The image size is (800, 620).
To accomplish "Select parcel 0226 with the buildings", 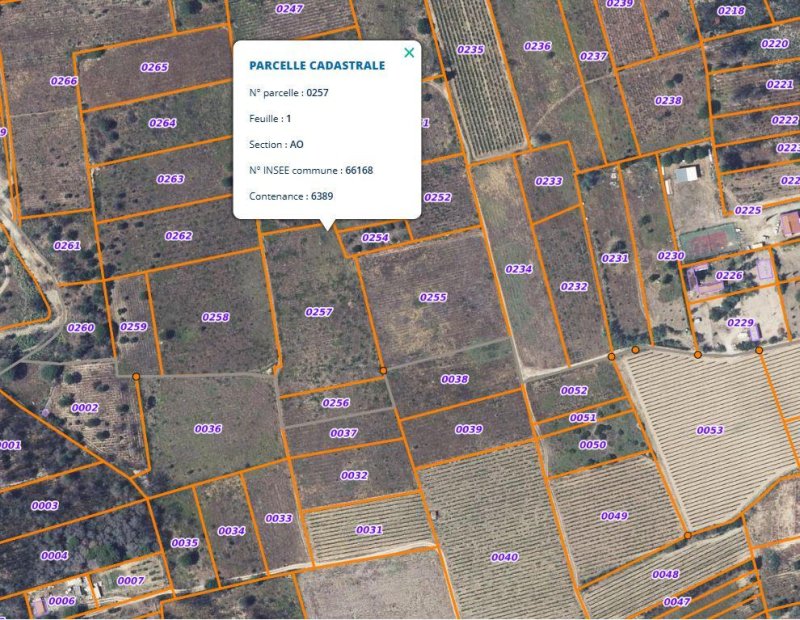I will [x=729, y=275].
